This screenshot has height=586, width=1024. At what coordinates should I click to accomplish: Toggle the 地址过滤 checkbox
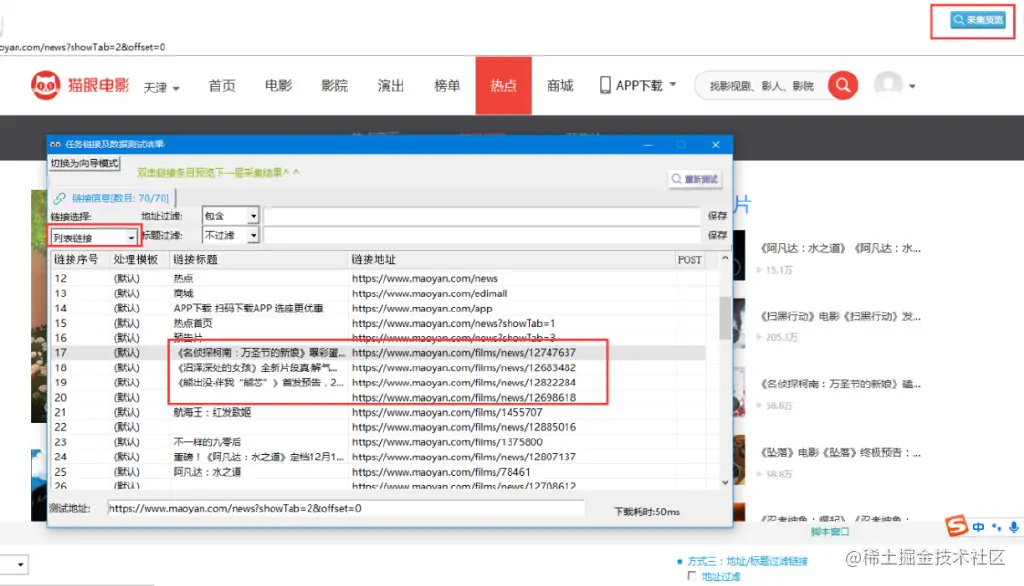pyautogui.click(x=692, y=576)
